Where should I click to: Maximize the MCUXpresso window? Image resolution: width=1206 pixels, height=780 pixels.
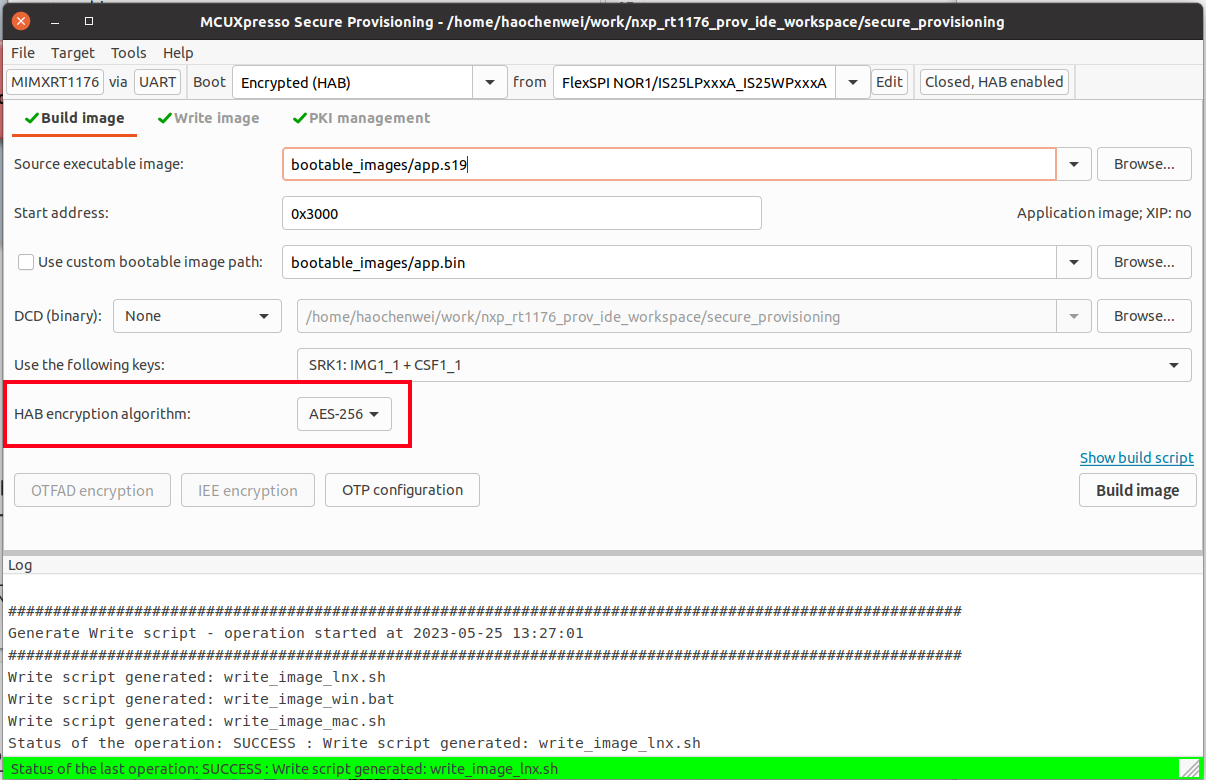coord(89,21)
